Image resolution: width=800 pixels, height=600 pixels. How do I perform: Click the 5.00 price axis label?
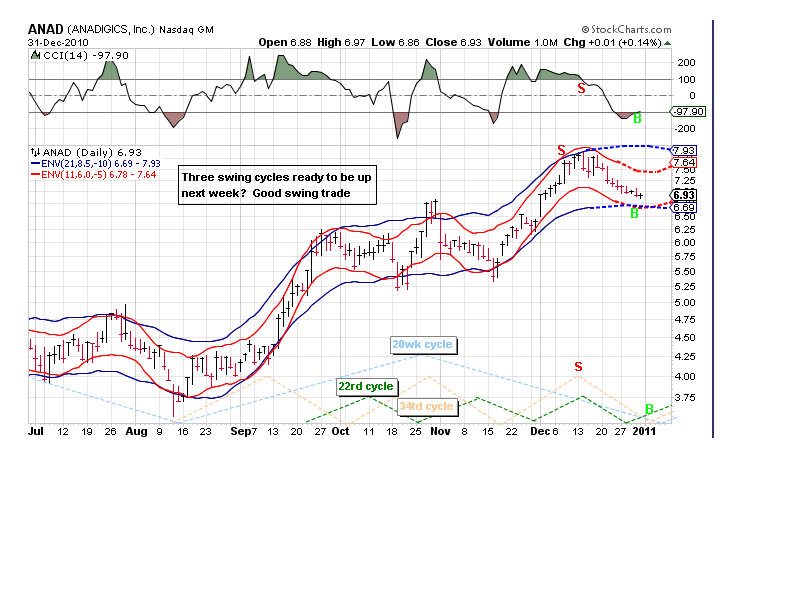point(685,303)
